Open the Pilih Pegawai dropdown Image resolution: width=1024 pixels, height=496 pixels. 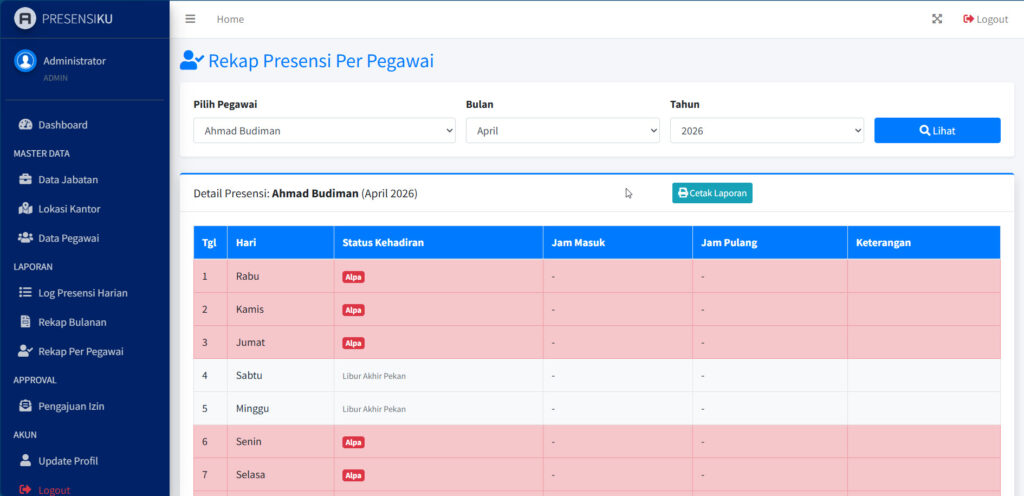(x=324, y=131)
